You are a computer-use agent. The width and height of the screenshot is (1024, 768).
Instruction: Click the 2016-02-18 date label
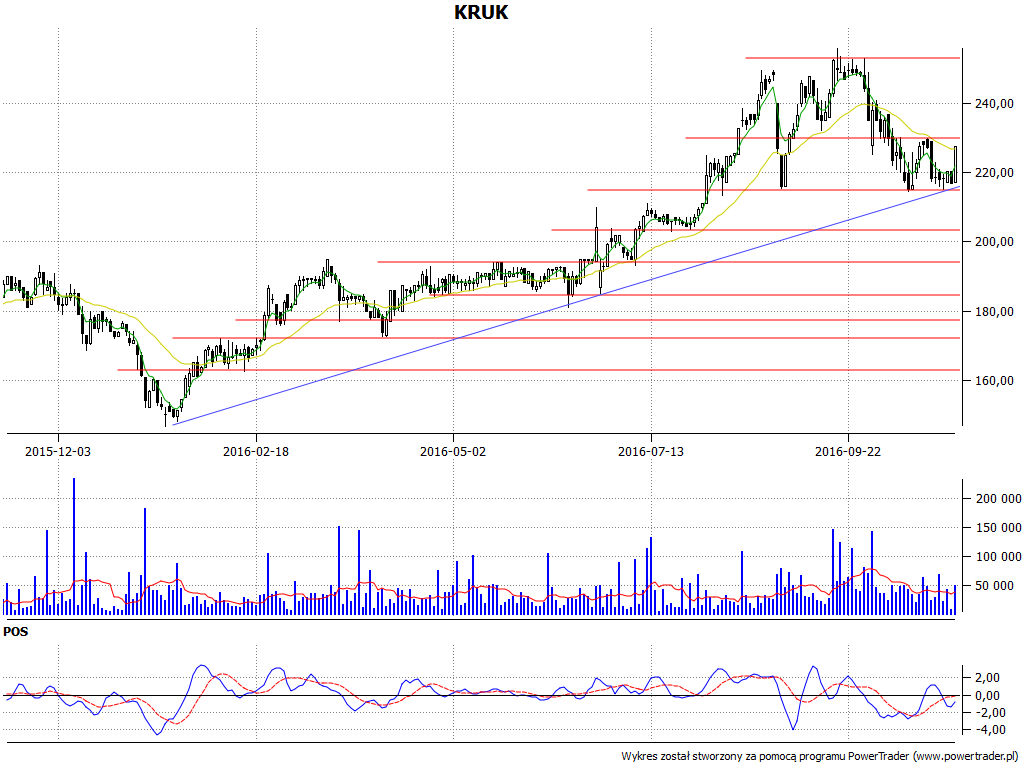point(256,451)
